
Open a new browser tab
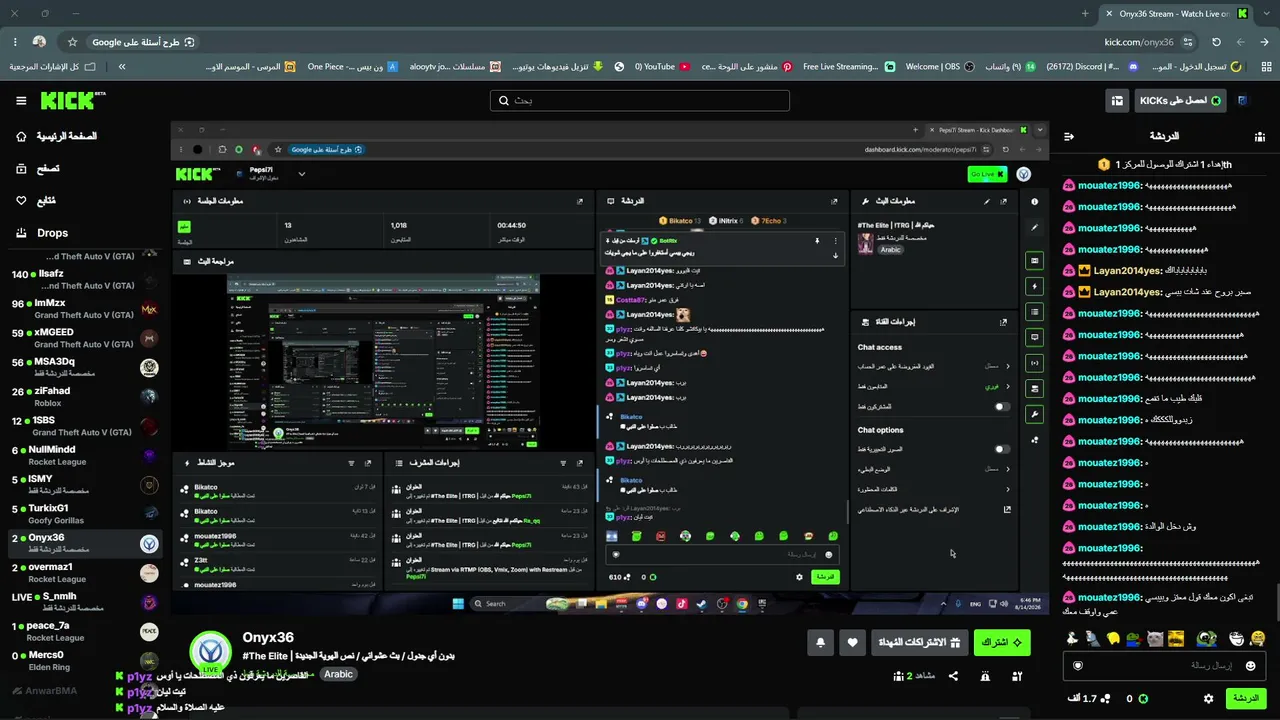pyautogui.click(x=1085, y=13)
